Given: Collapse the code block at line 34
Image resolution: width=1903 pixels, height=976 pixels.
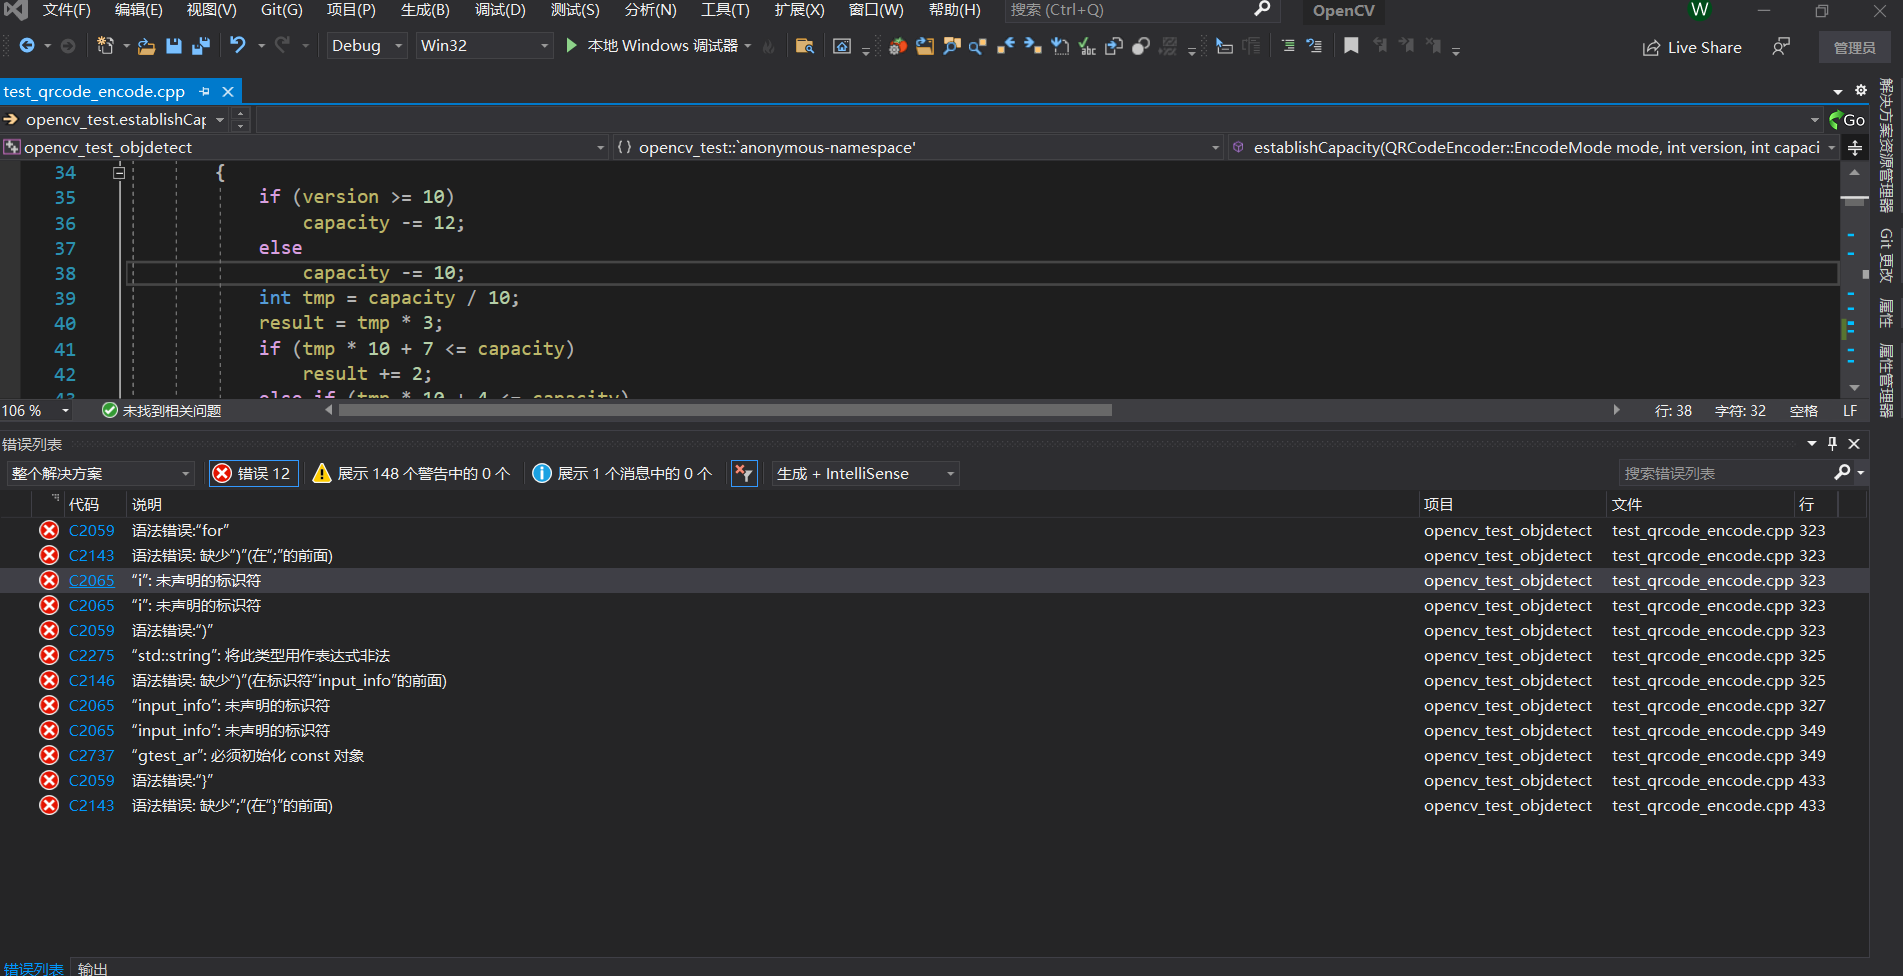Looking at the screenshot, I should (x=119, y=172).
